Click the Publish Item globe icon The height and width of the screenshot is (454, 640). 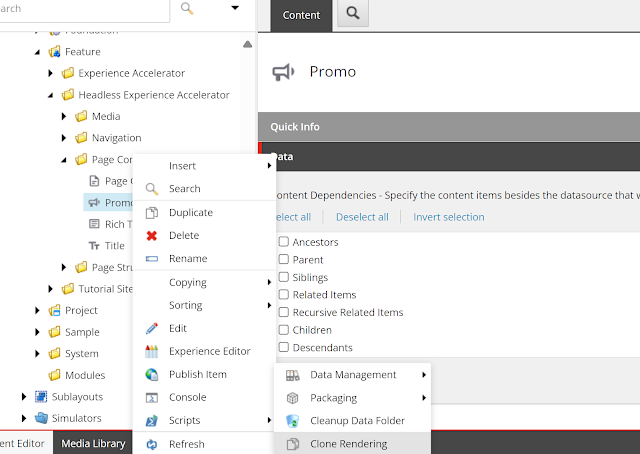pos(152,374)
